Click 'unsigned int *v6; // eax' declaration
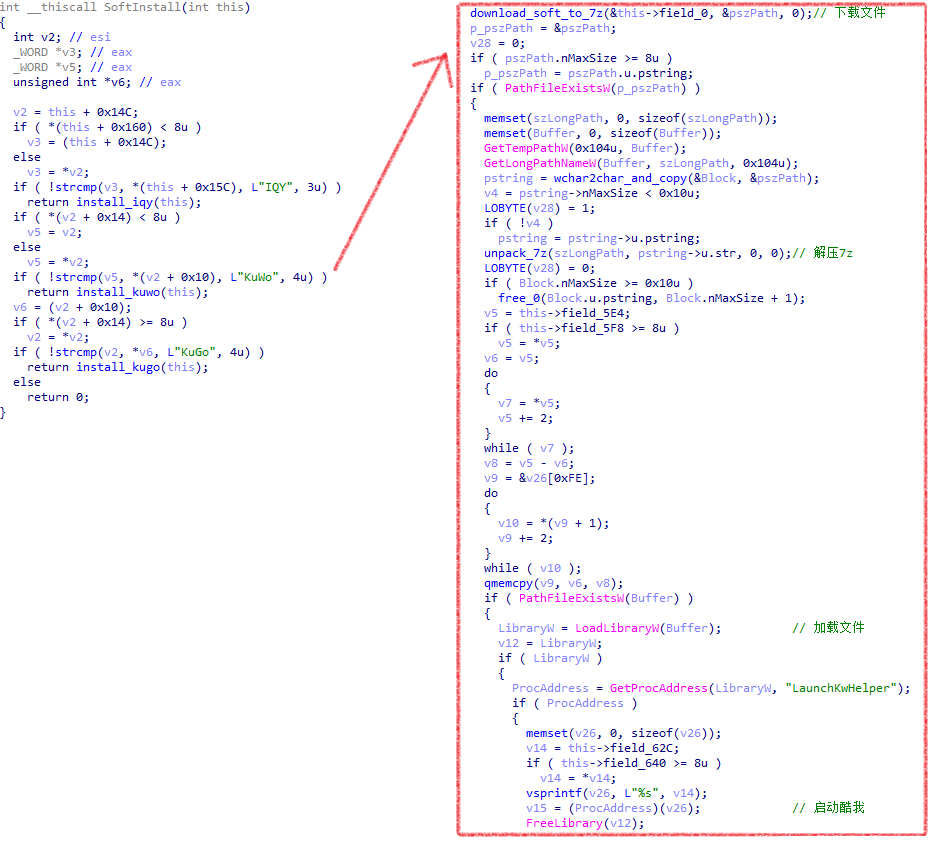Image resolution: width=934 pixels, height=842 pixels. (x=96, y=82)
